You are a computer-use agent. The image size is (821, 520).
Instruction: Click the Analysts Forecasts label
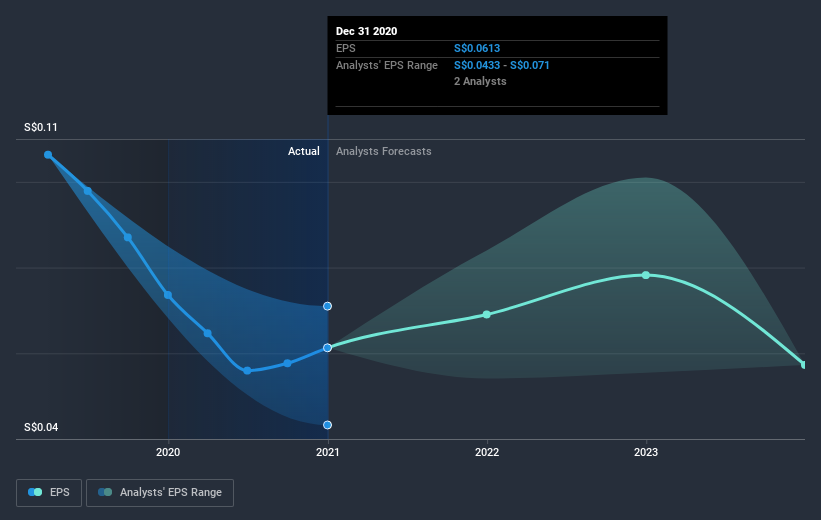[x=384, y=151]
